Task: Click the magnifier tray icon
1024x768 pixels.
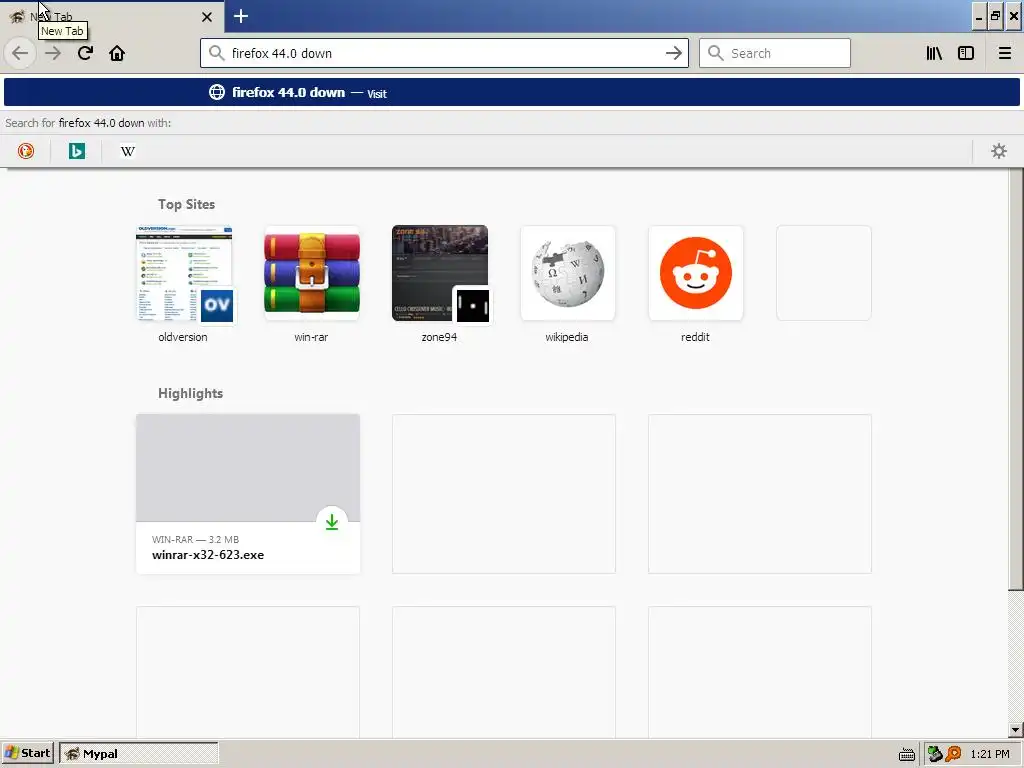Action: point(953,754)
